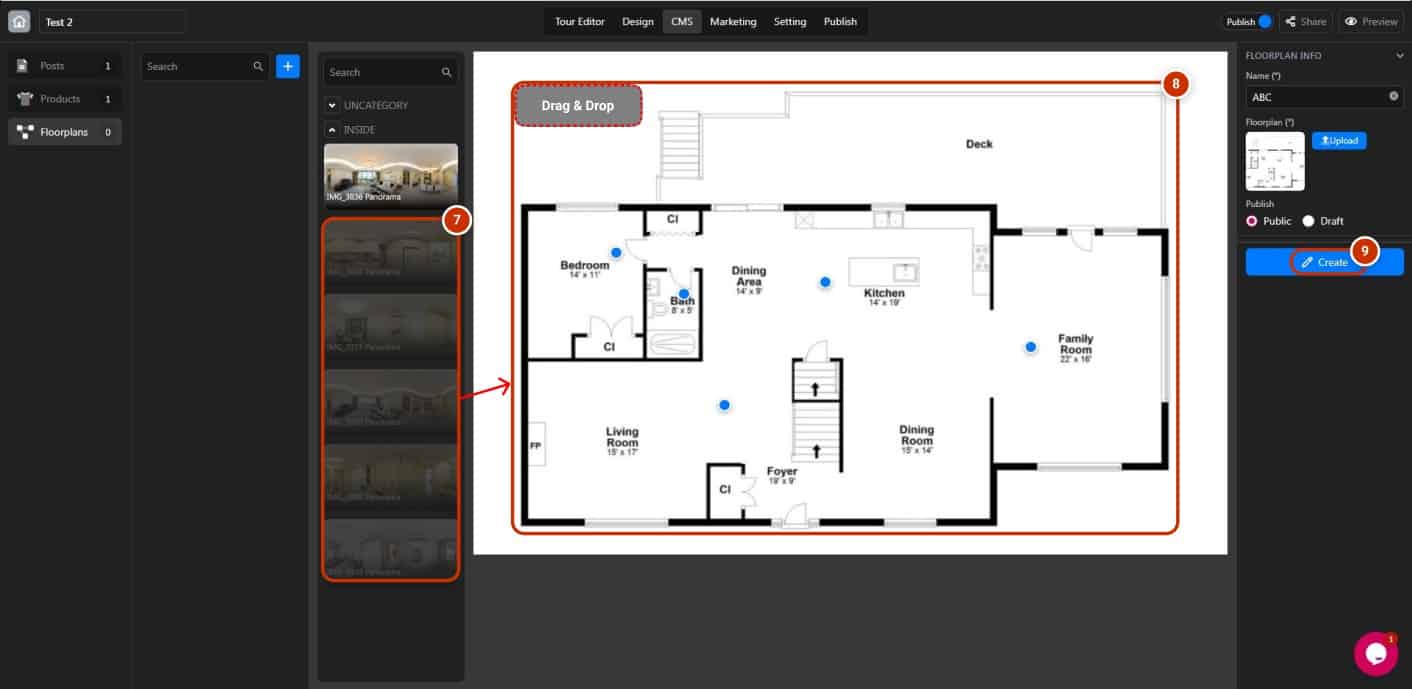Expand the UNCATEGORY section

coord(330,105)
